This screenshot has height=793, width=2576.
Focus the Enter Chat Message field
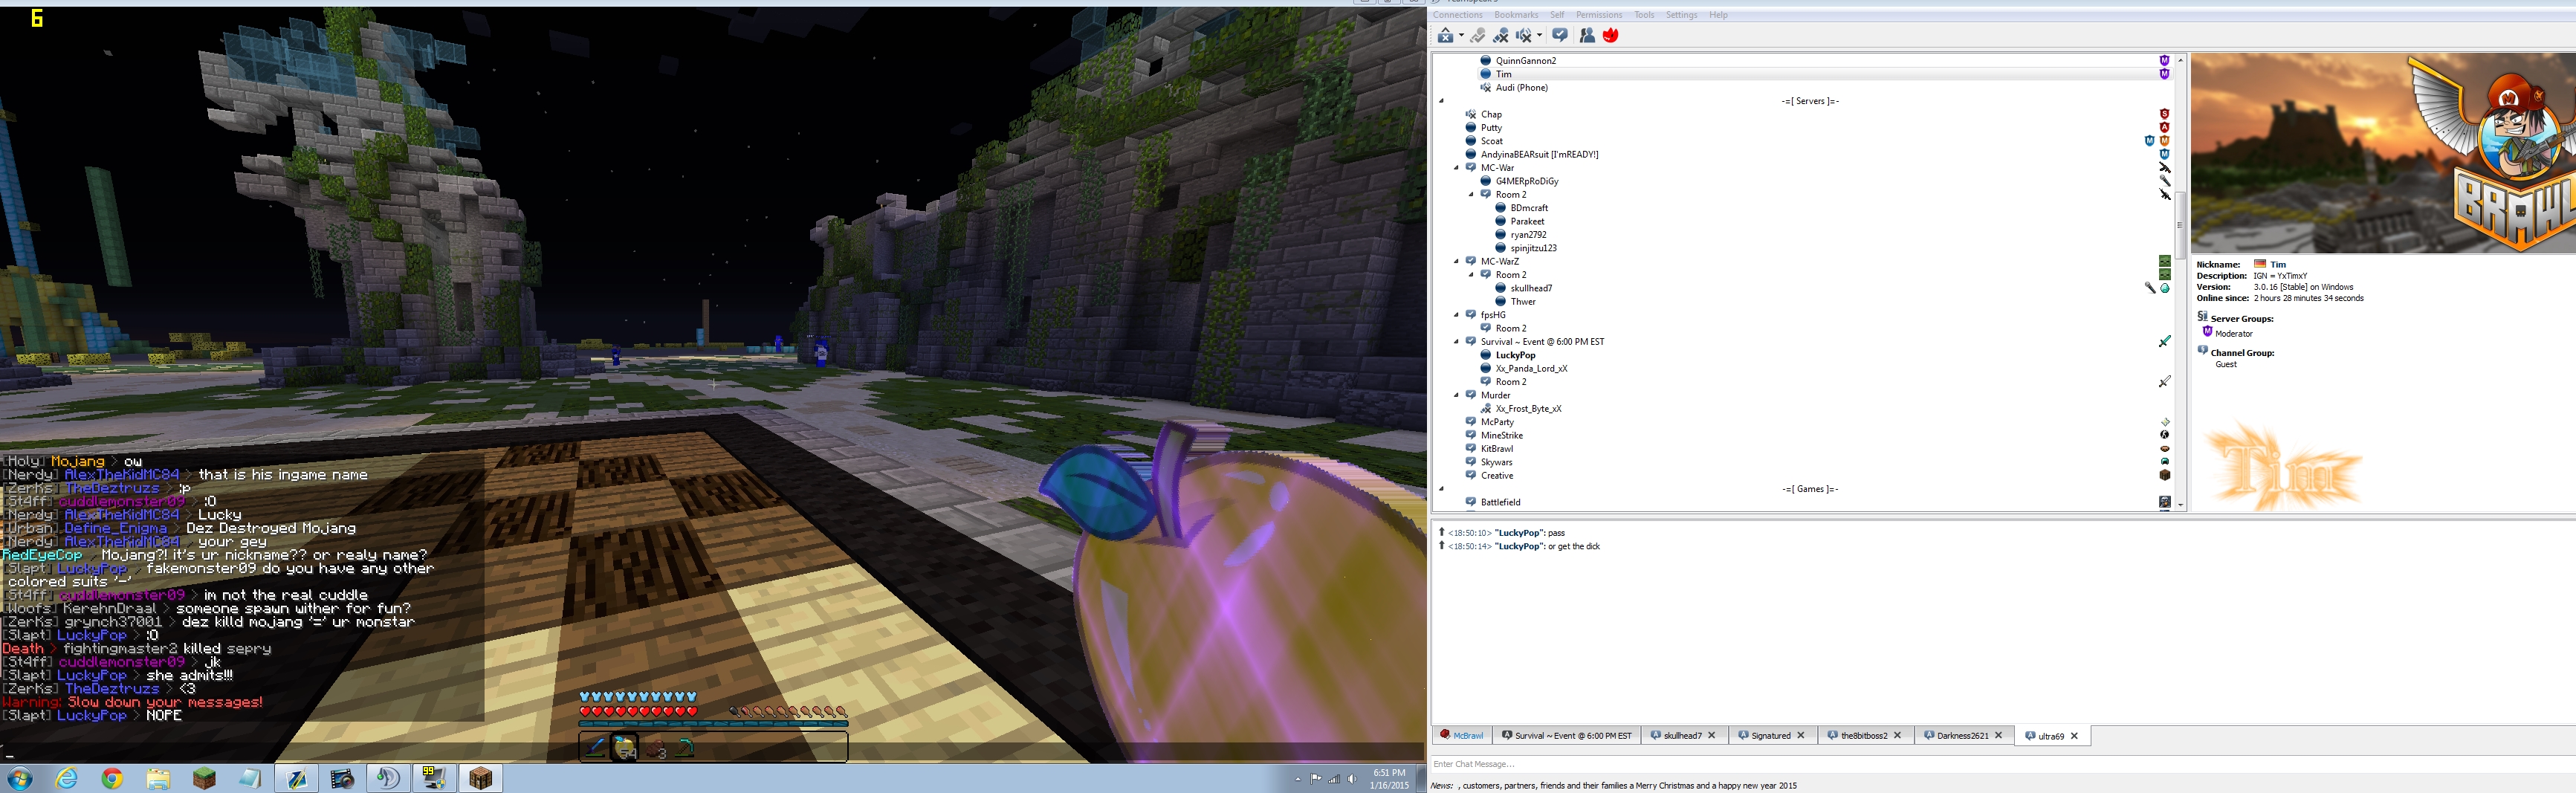[2002, 765]
